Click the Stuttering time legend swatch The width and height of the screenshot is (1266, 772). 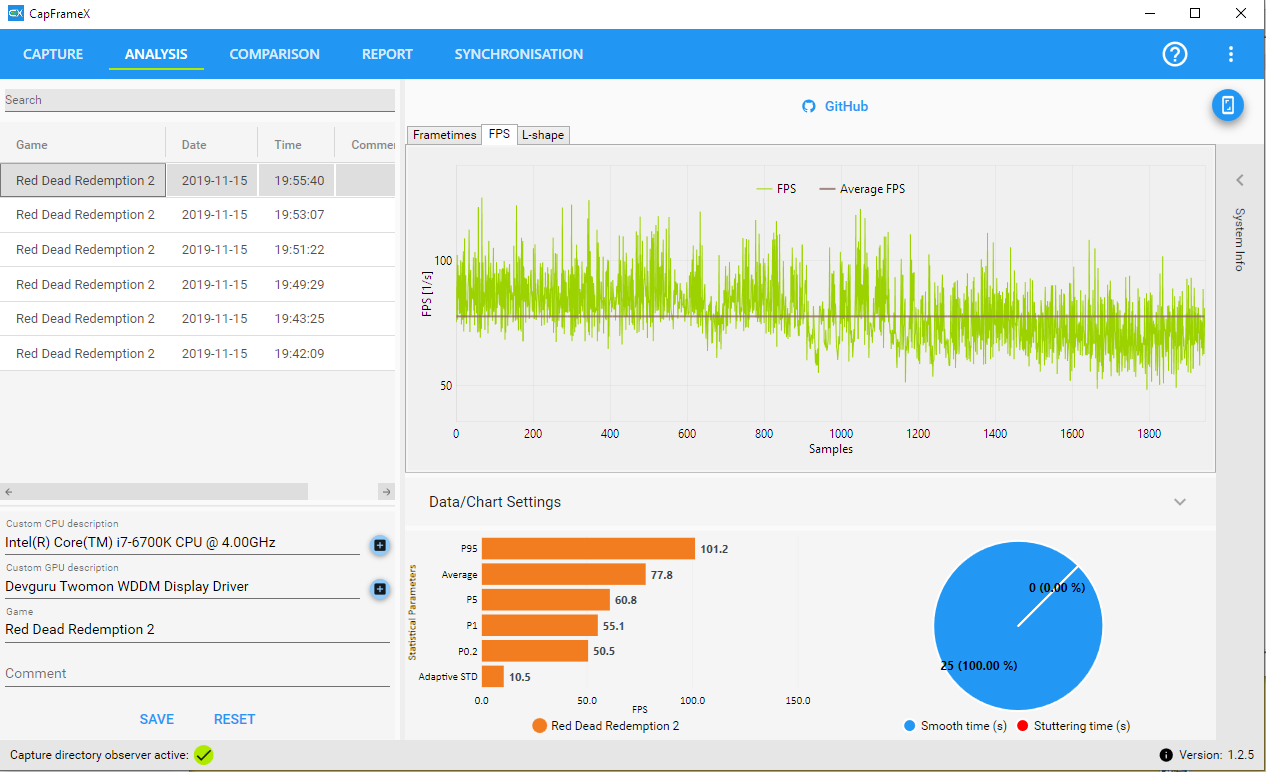pyautogui.click(x=1023, y=726)
